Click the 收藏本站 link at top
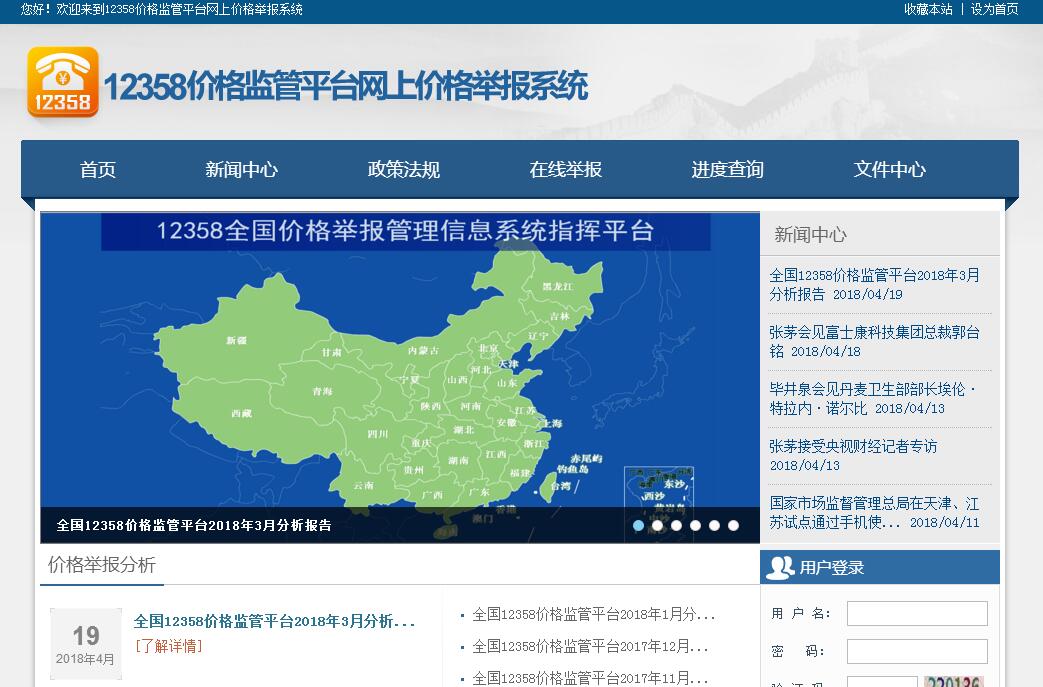 click(x=928, y=9)
